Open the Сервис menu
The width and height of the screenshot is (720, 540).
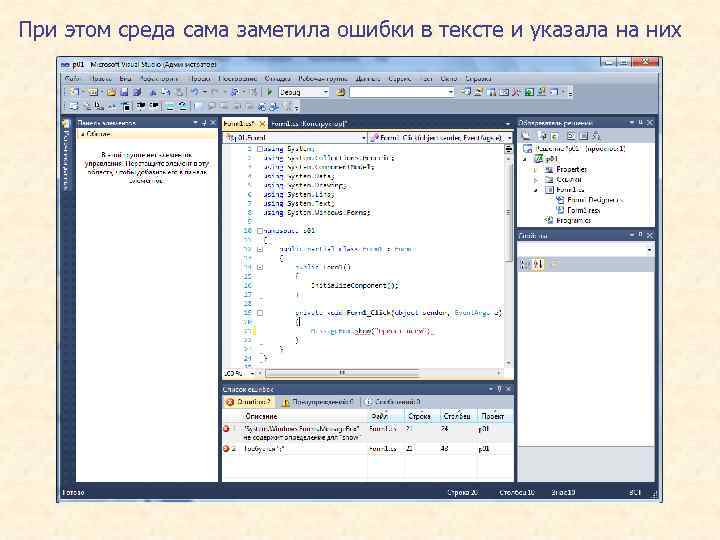click(399, 79)
